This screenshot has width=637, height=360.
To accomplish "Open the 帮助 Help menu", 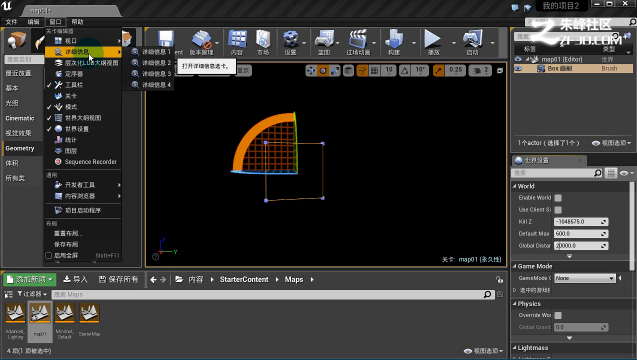I will [x=77, y=22].
